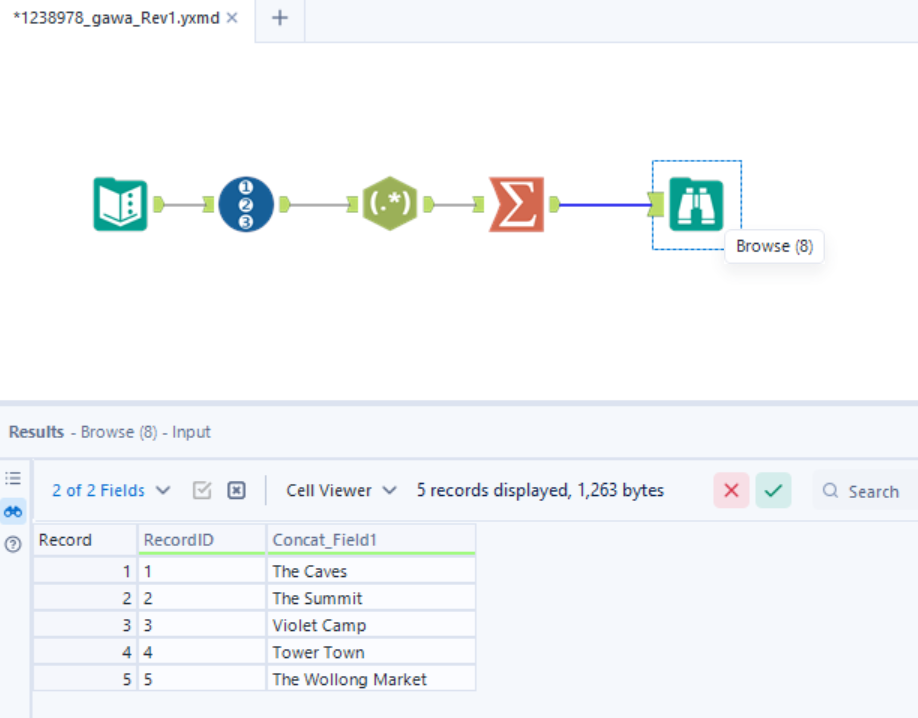Viewport: 918px width, 718px height.
Task: Open the Input Data tool
Action: click(120, 204)
